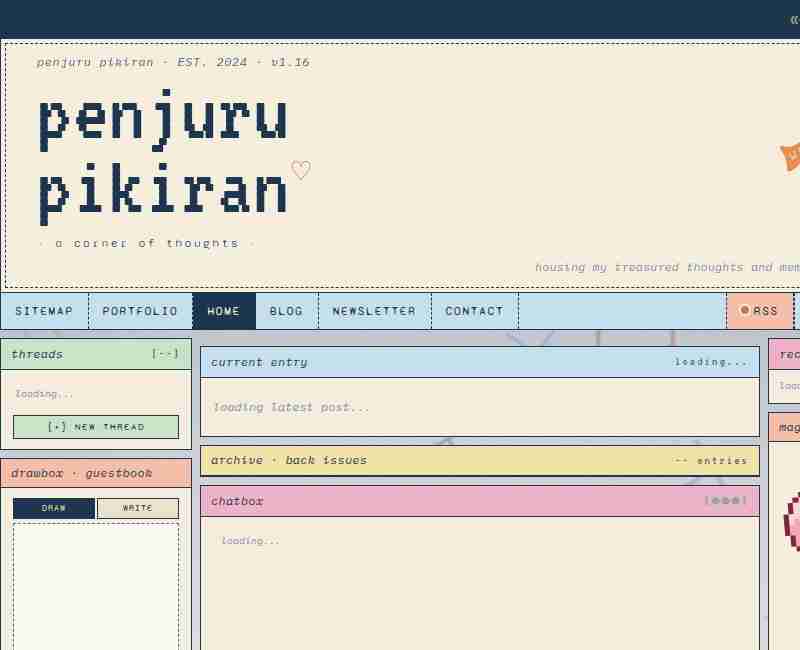Click the heart icon beside the site title
This screenshot has height=650, width=800.
[300, 171]
